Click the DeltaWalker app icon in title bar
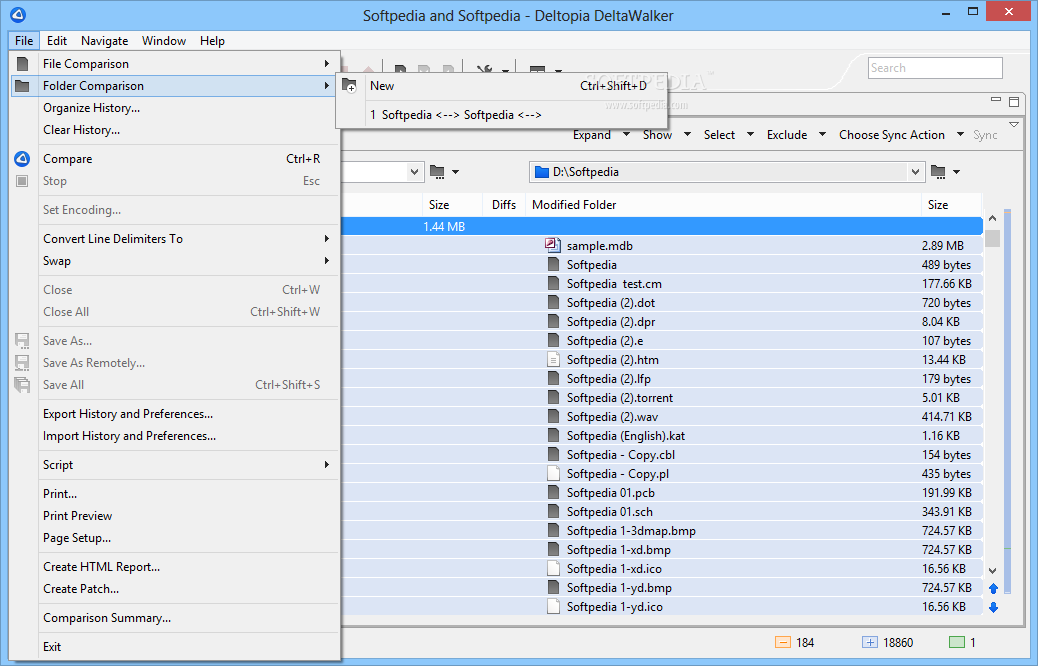The width and height of the screenshot is (1038, 666). 18,15
